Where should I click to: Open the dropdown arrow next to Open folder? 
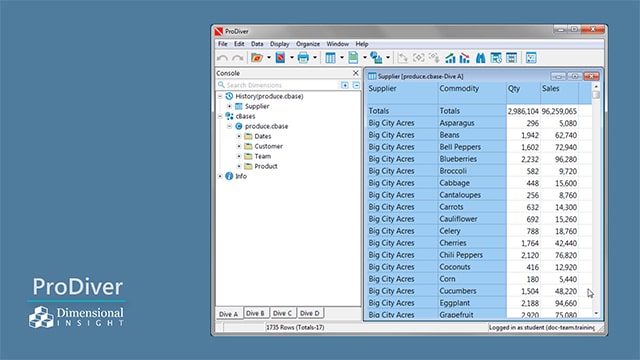click(x=269, y=58)
